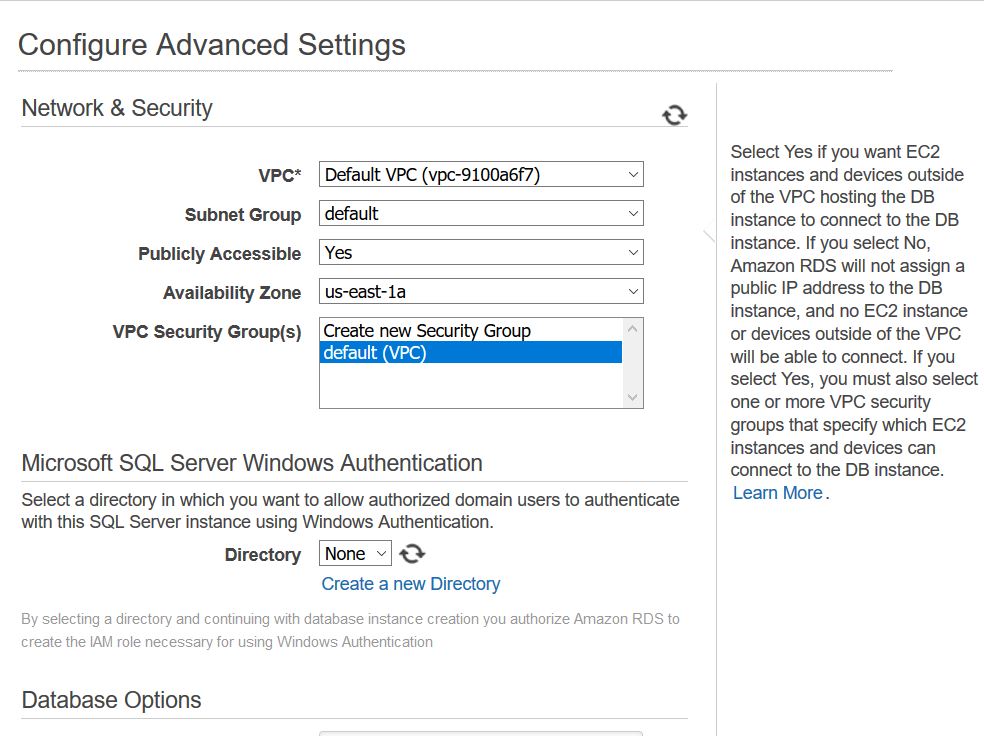
Task: Click the Availability Zone label
Action: point(232,293)
